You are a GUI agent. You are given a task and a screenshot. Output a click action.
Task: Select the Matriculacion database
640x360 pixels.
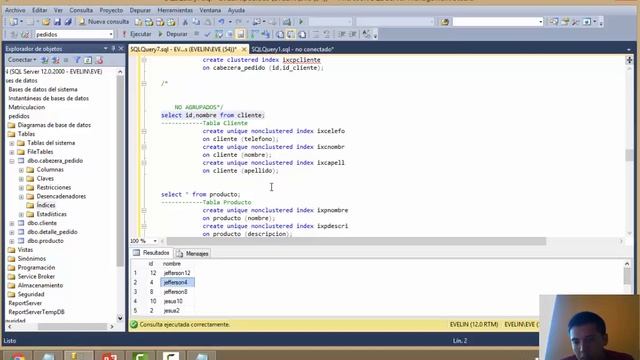[x=27, y=107]
